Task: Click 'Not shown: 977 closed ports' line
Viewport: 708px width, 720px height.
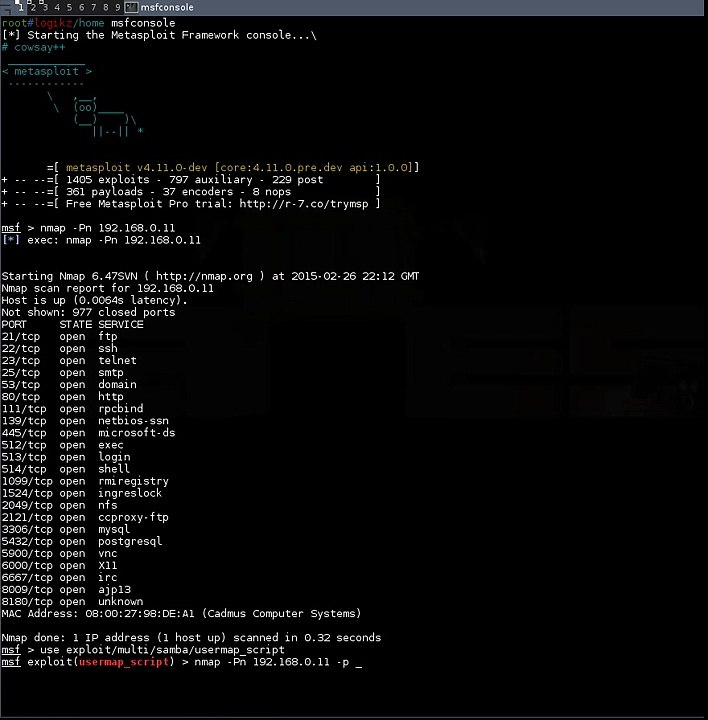Action: pos(88,313)
